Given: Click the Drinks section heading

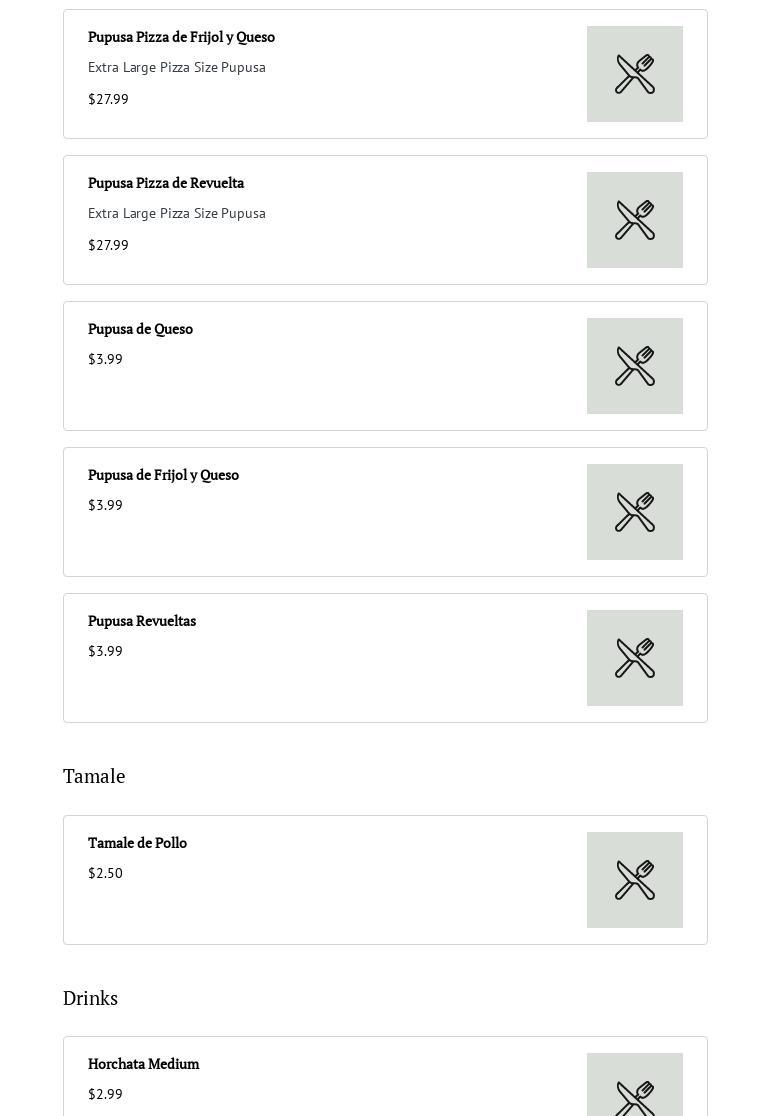Looking at the screenshot, I should (90, 998).
